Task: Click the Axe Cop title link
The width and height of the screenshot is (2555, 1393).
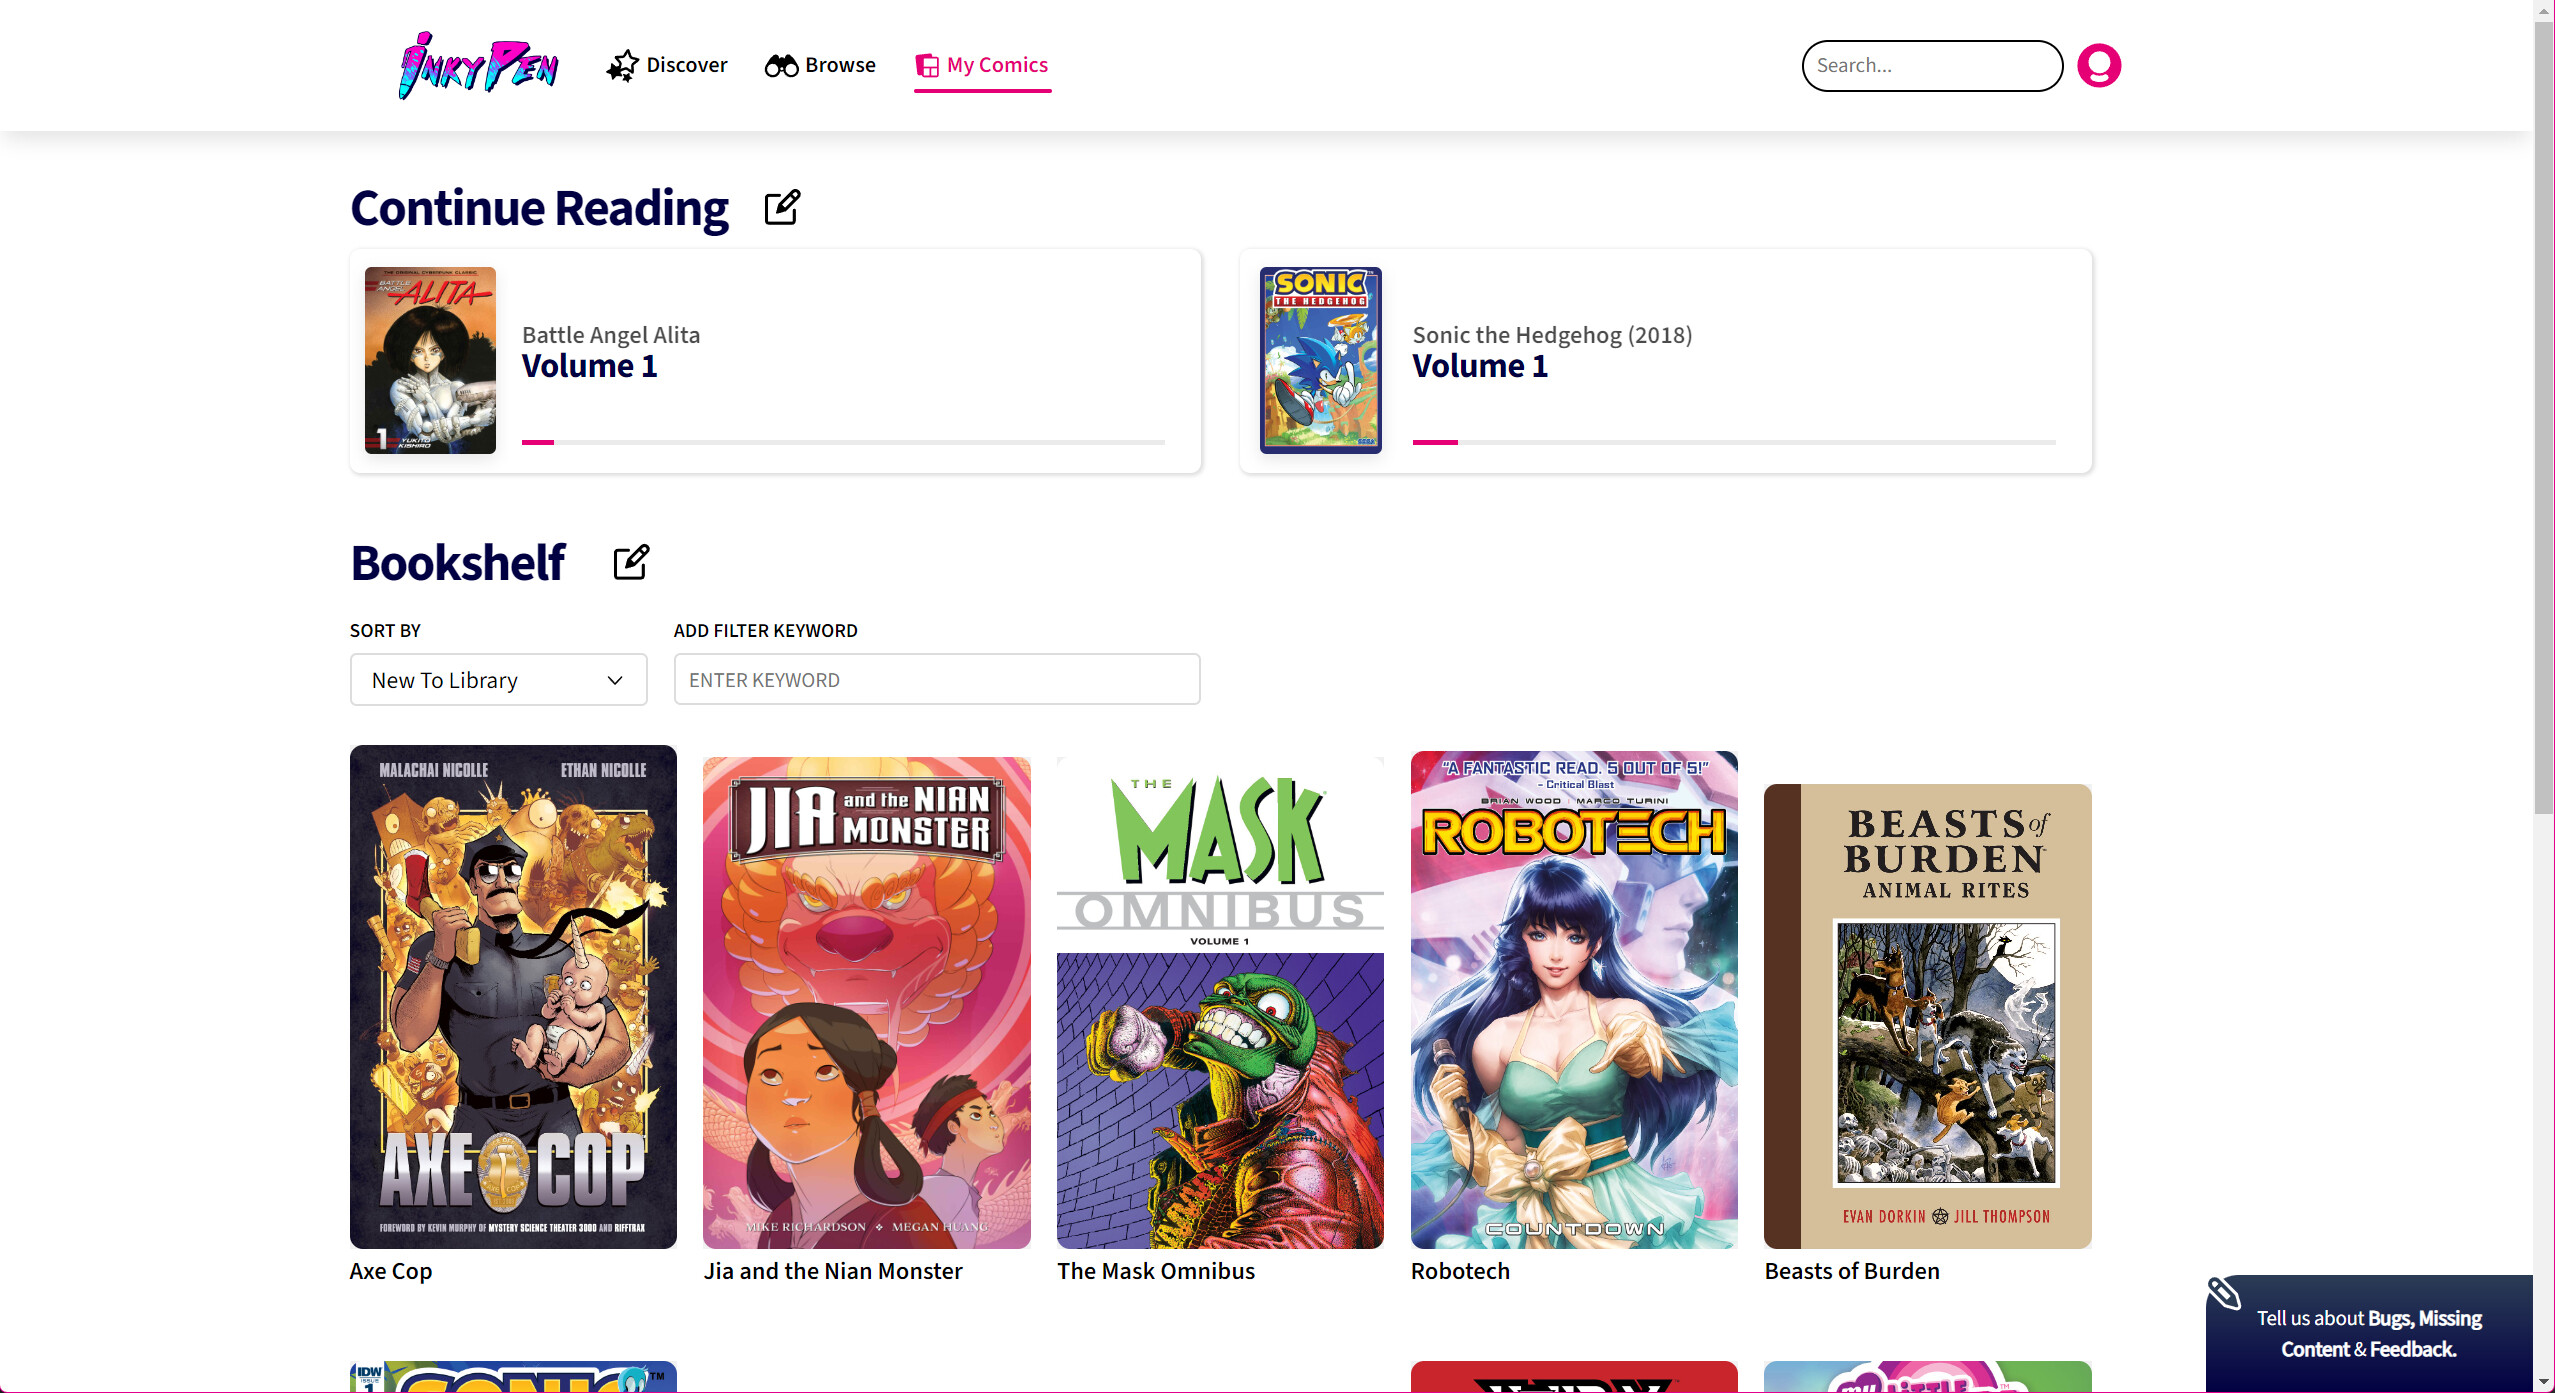Action: pos(391,1271)
